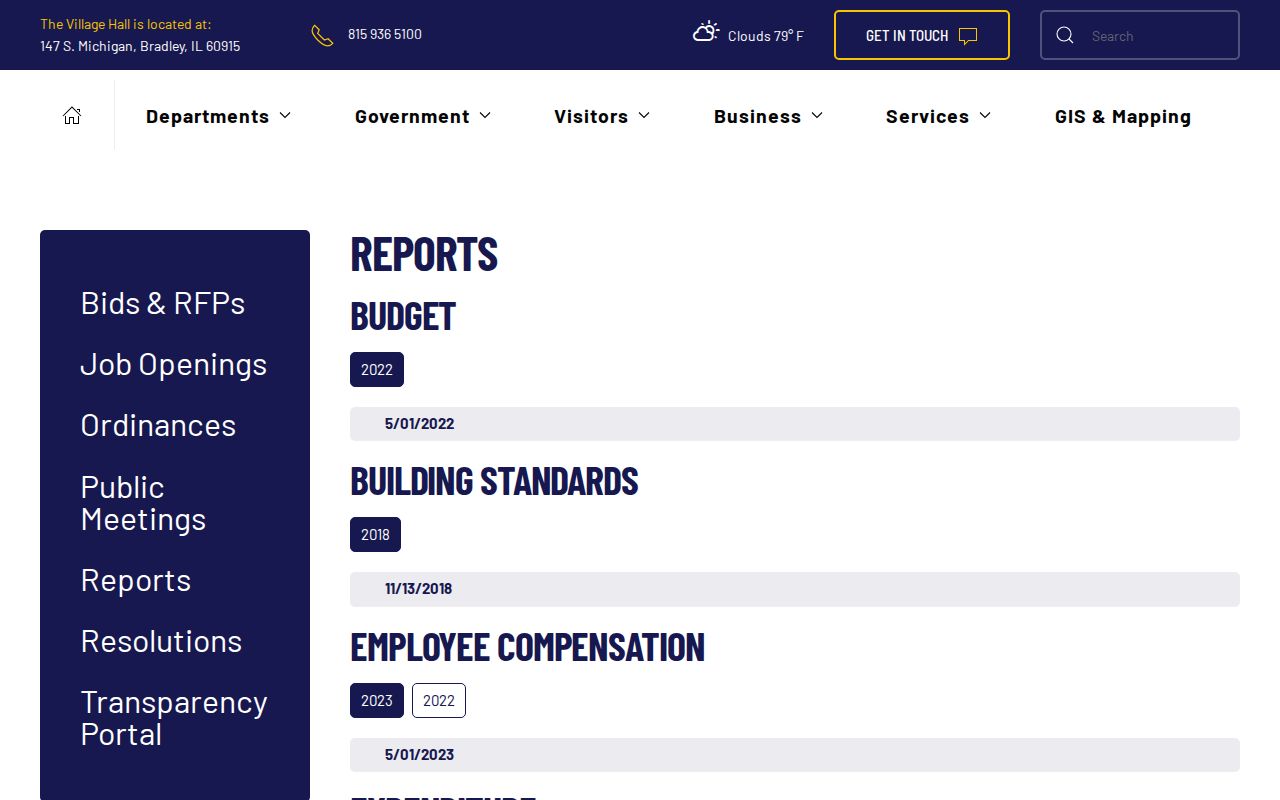Focus the Search input field

point(1140,35)
